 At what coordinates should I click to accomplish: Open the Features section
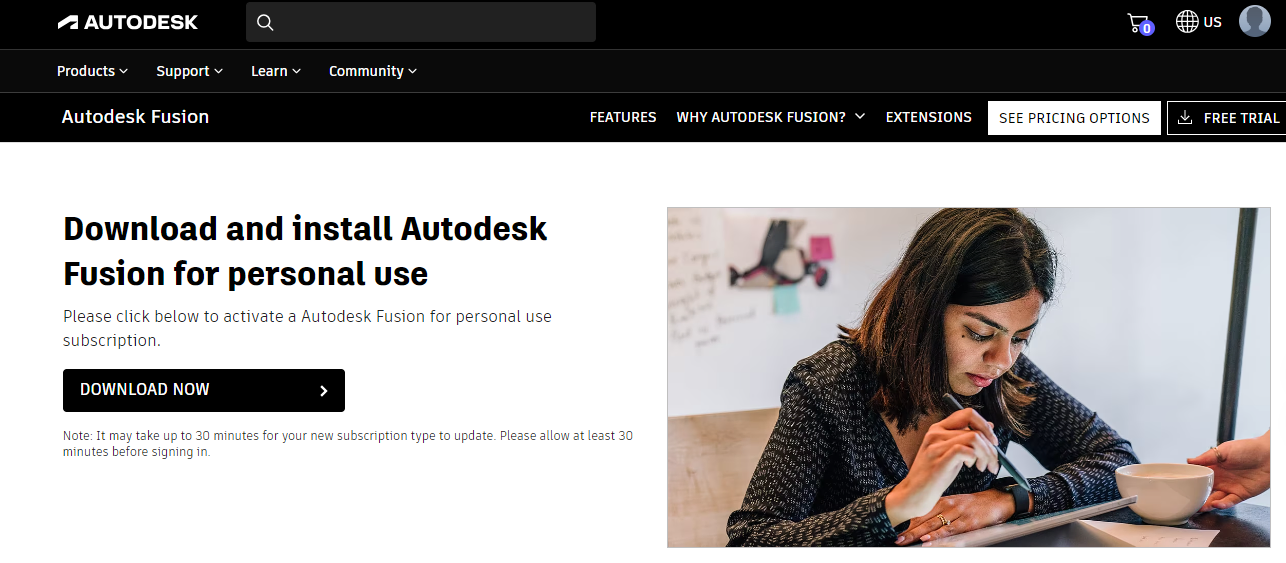(623, 117)
